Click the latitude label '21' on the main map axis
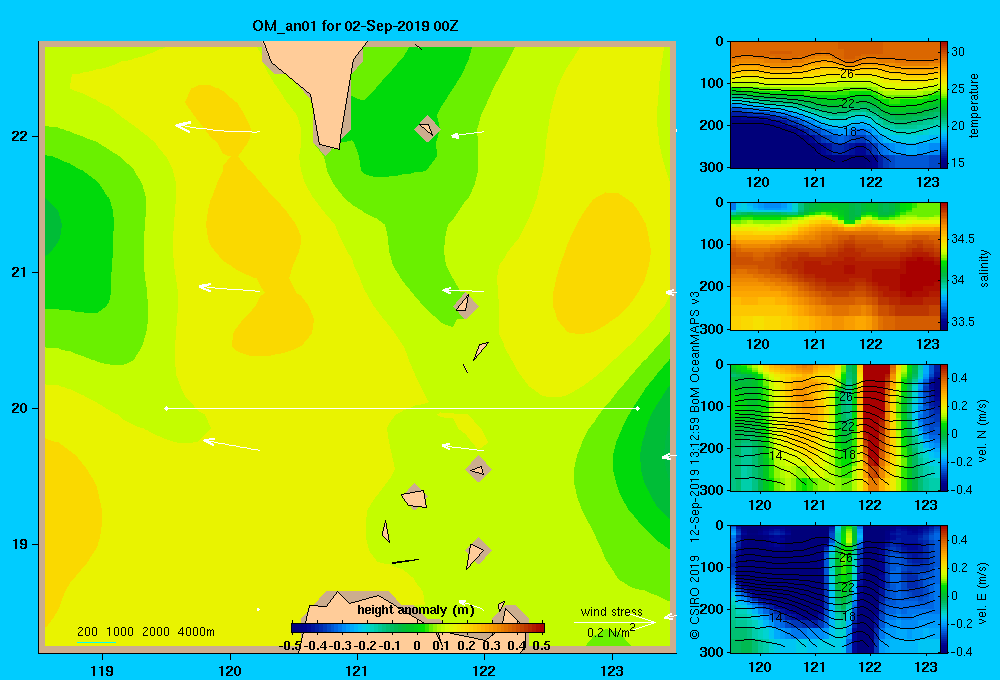Screen dimensions: 1000x680 point(19,272)
